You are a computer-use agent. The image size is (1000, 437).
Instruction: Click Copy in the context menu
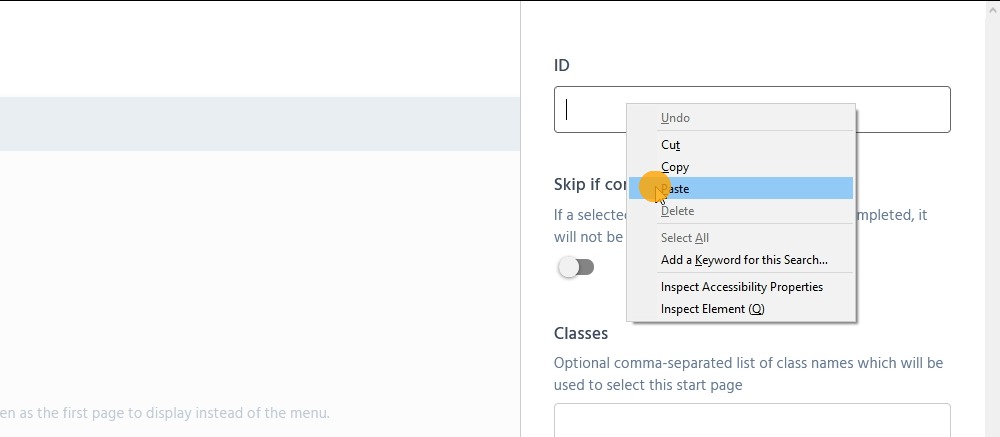(x=675, y=167)
